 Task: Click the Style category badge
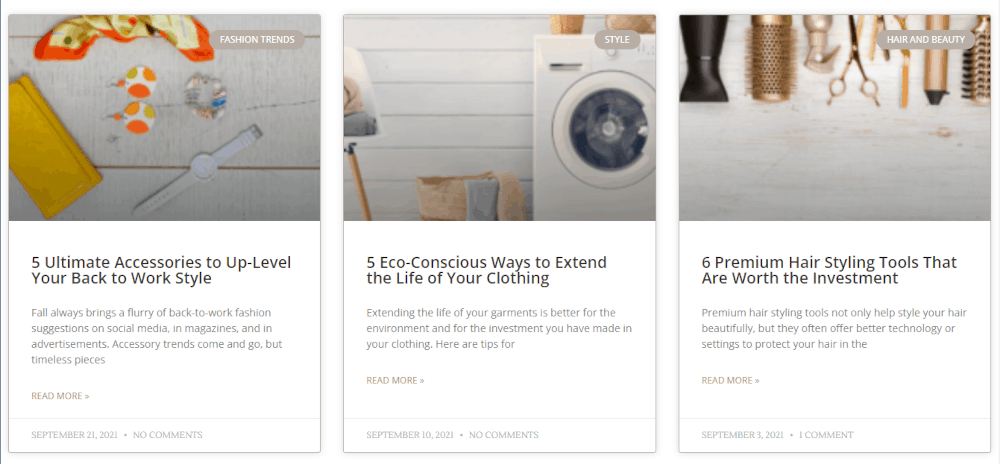617,40
